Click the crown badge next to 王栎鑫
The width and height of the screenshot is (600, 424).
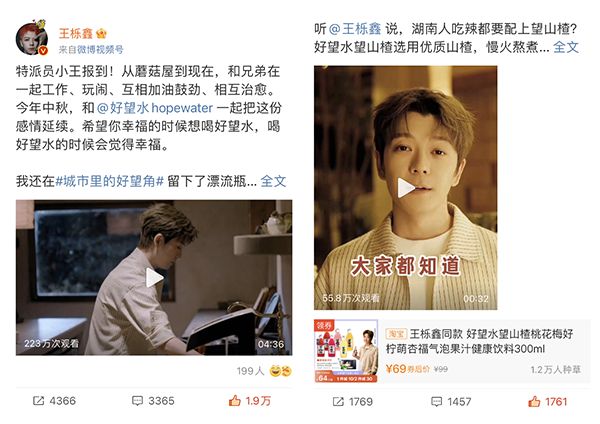[101, 34]
